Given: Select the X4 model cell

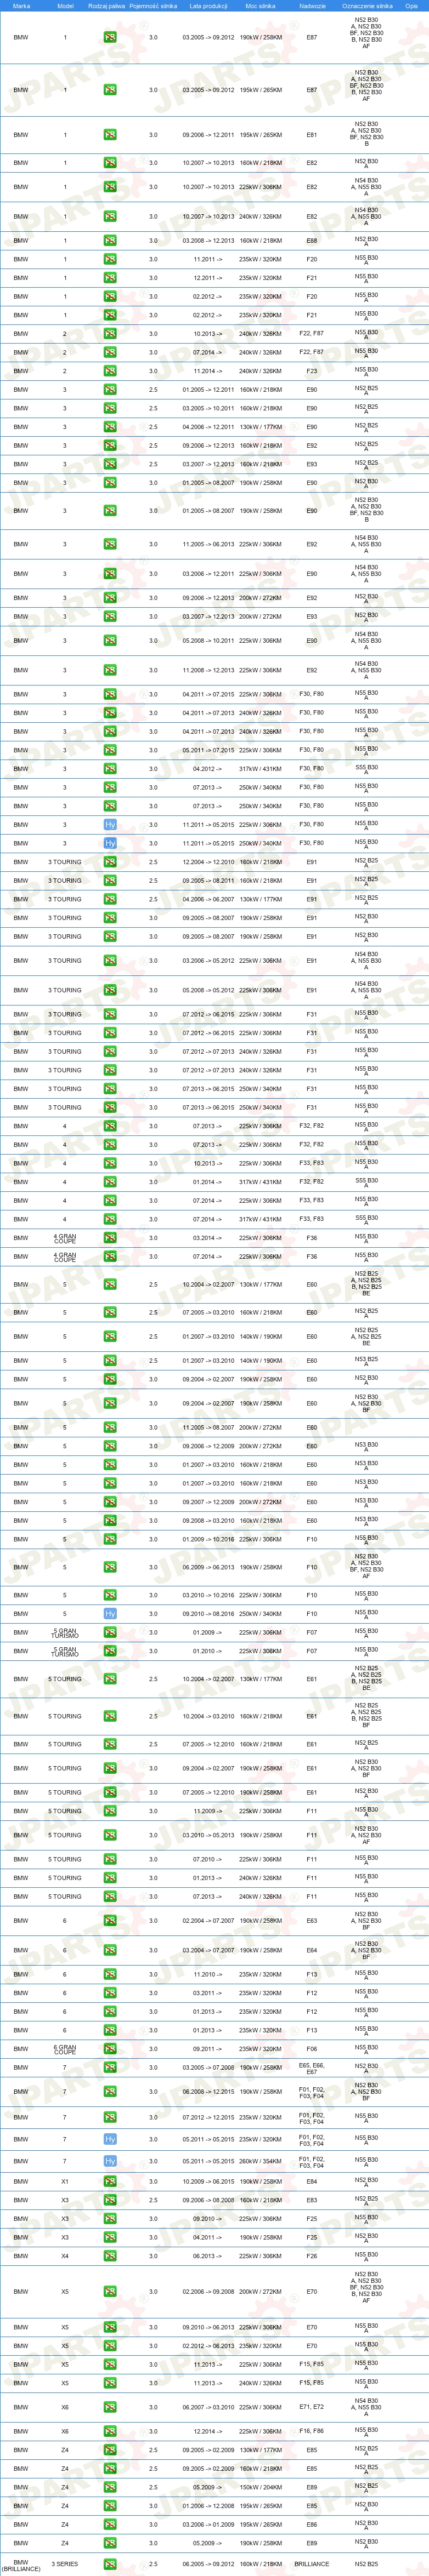Looking at the screenshot, I should point(65,2256).
